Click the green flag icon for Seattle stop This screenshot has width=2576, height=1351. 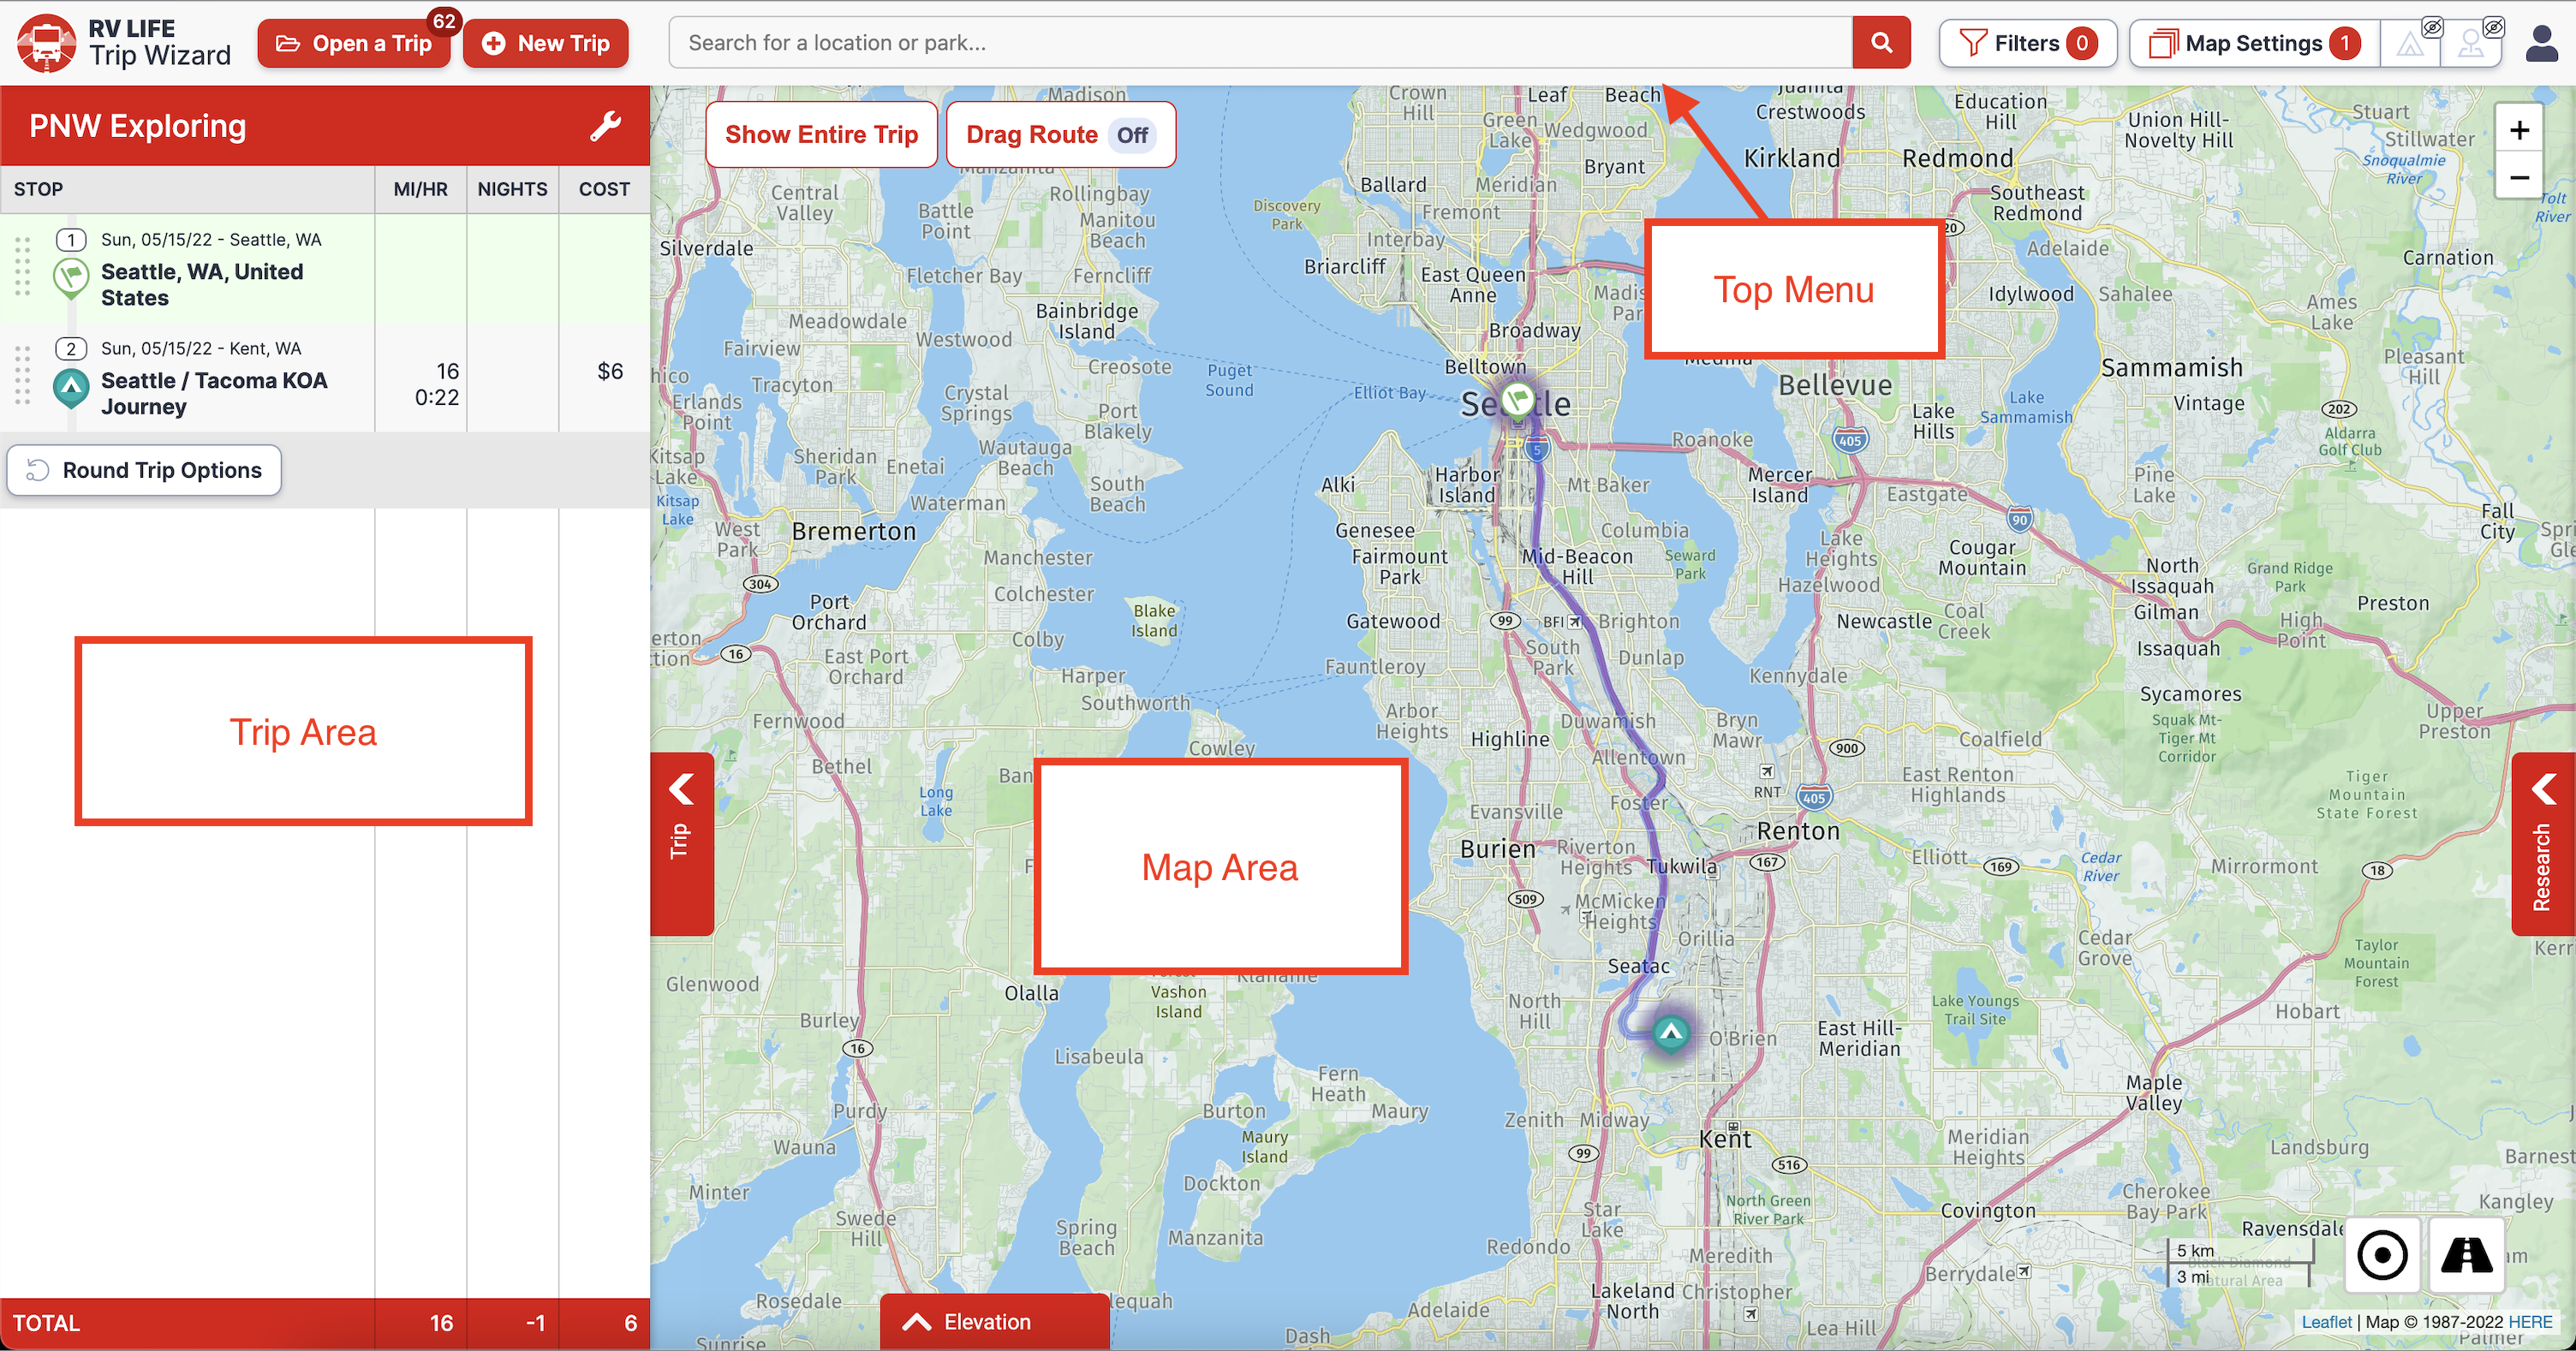tap(71, 277)
